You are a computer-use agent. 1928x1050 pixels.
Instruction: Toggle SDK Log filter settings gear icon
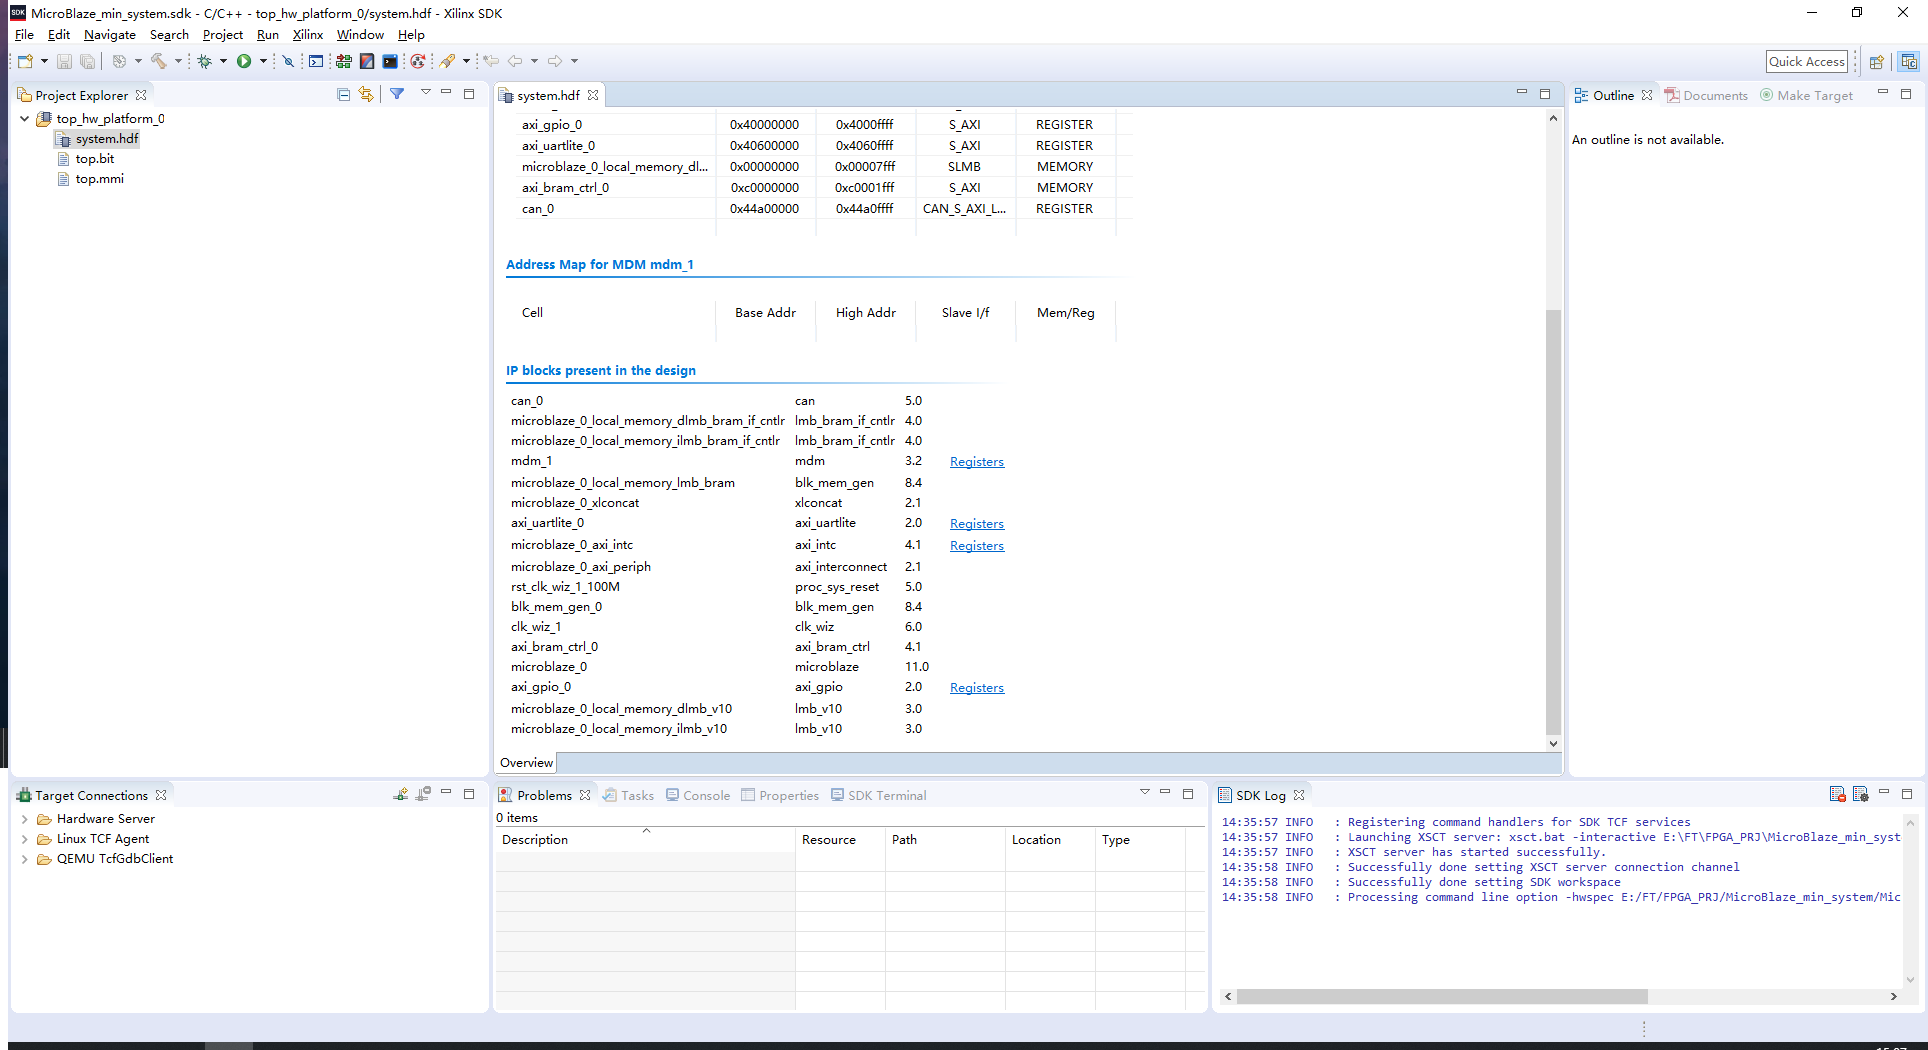point(1860,793)
